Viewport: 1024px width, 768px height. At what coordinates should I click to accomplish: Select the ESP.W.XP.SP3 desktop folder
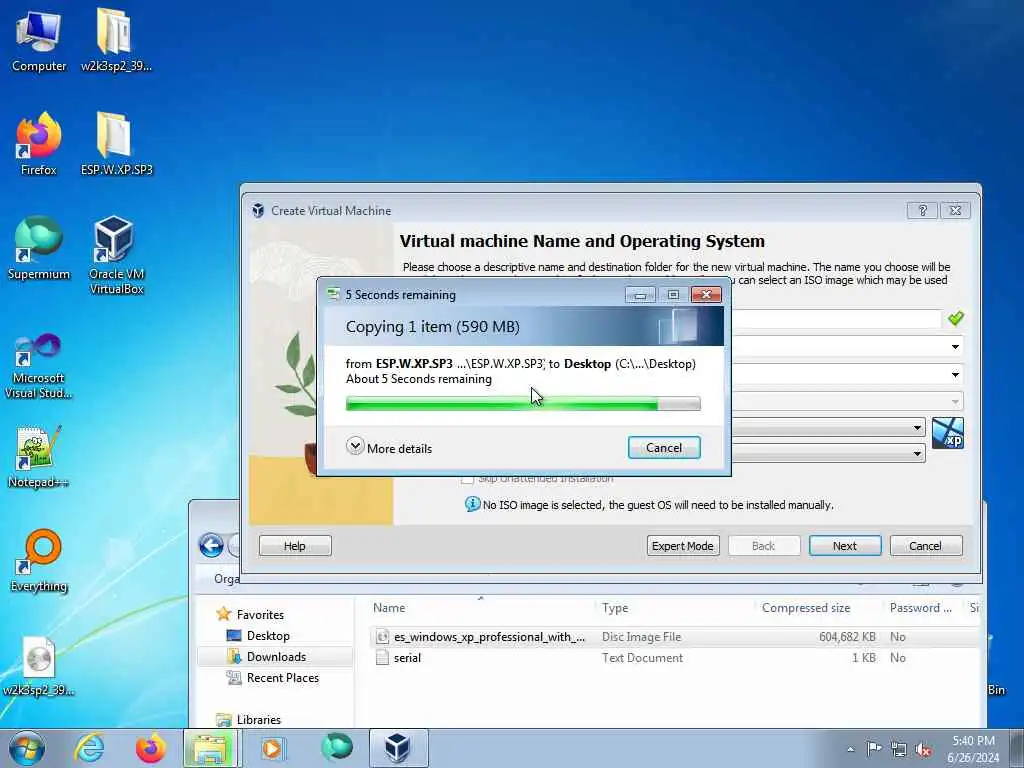[x=116, y=144]
